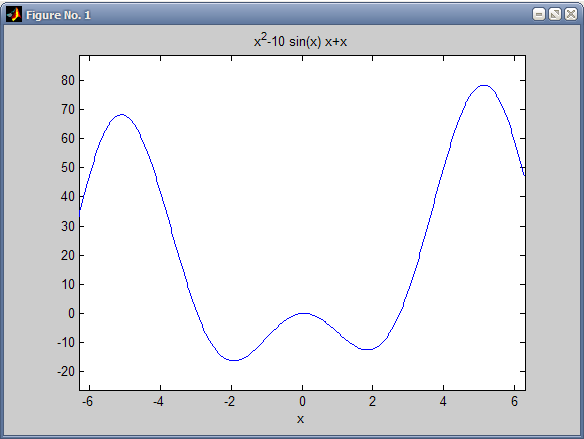Screen dimensions: 584x439
Task: Click the plot title x²-10 sin(x) x+x
Action: coord(300,40)
